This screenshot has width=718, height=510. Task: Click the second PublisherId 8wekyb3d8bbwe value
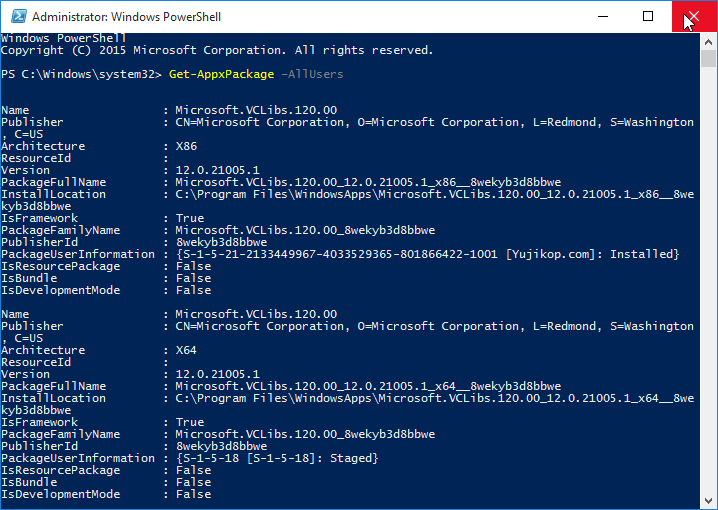[x=222, y=446]
